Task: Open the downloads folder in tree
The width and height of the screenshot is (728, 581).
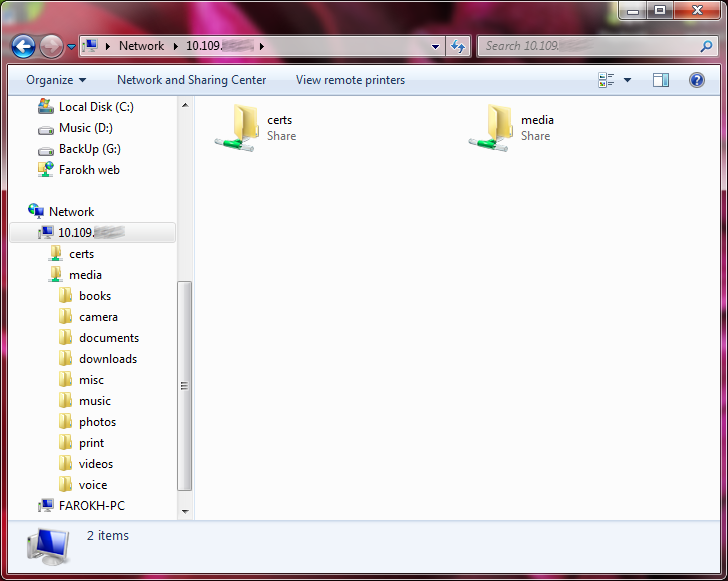Action: [x=108, y=359]
